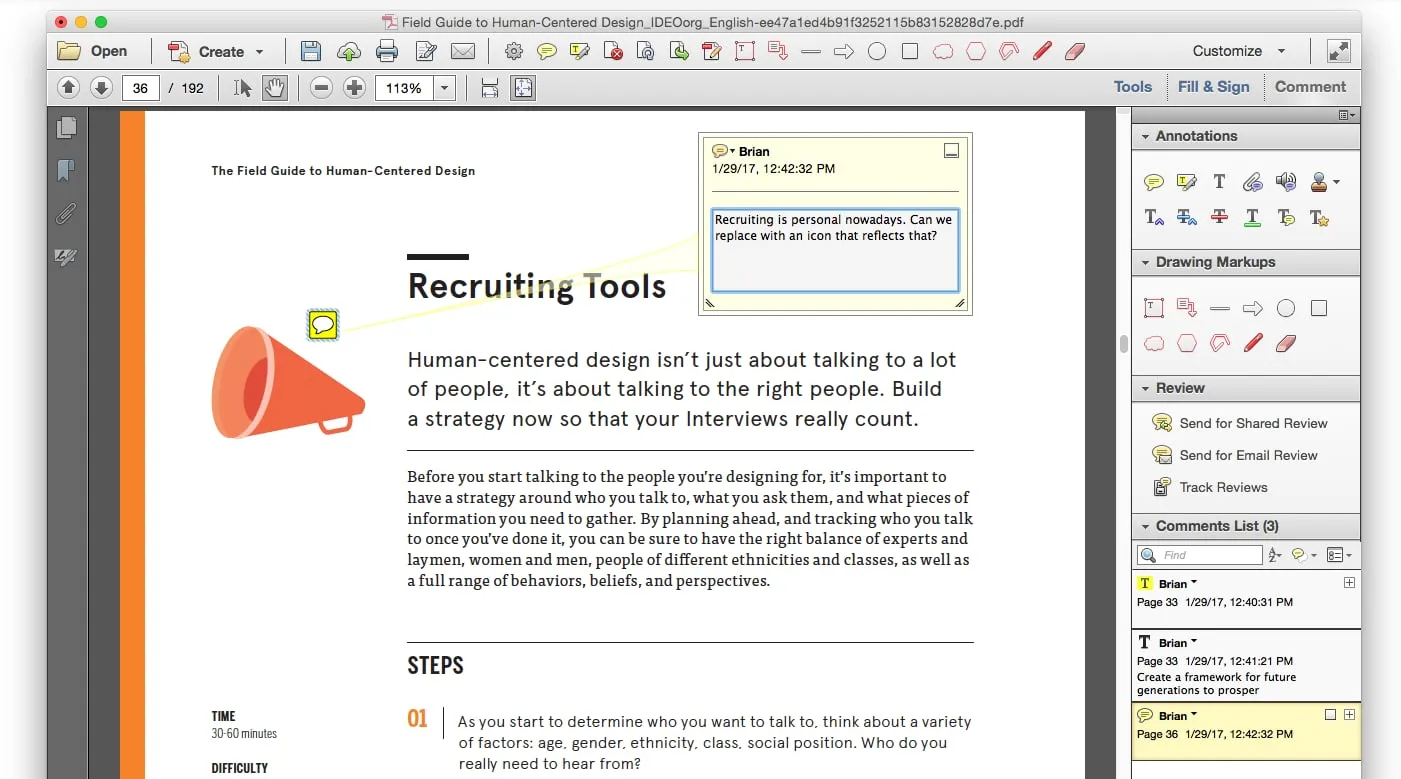Click the Save file icon in toolbar
1401x779 pixels.
pos(311,51)
